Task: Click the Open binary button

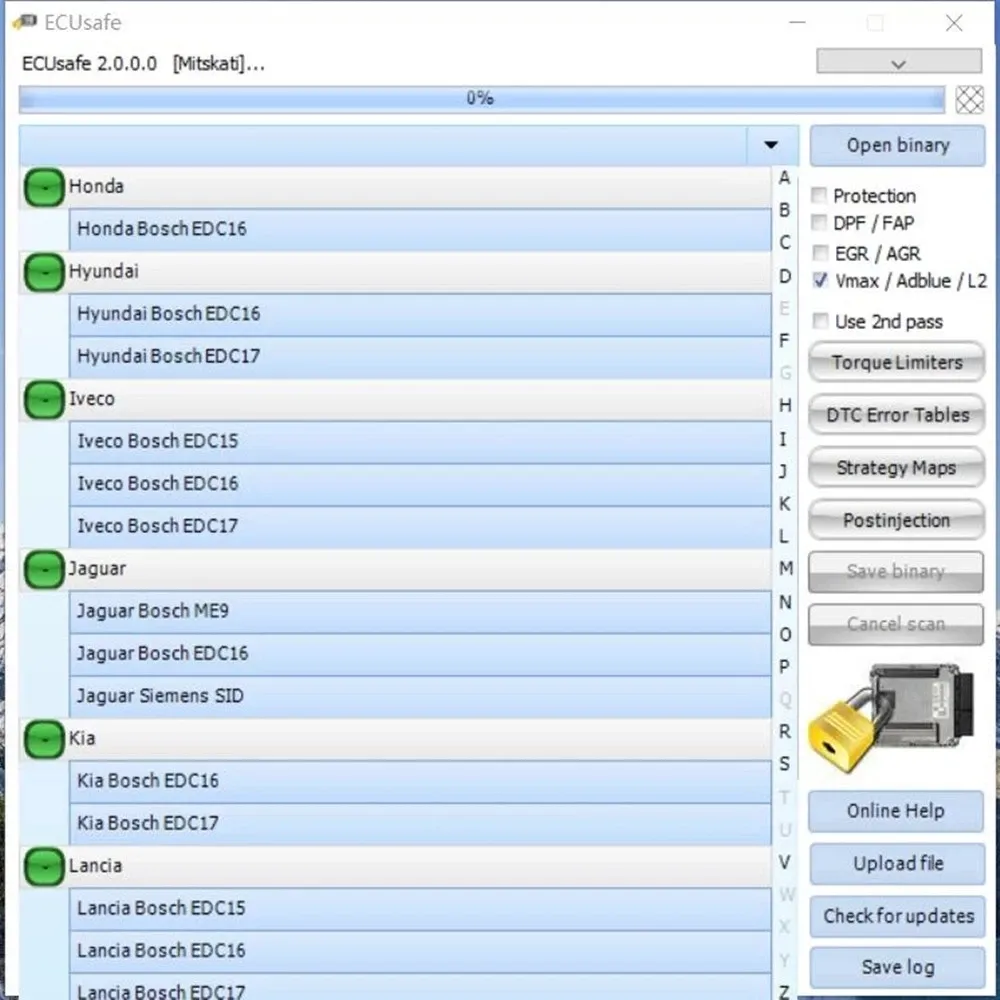Action: tap(897, 146)
